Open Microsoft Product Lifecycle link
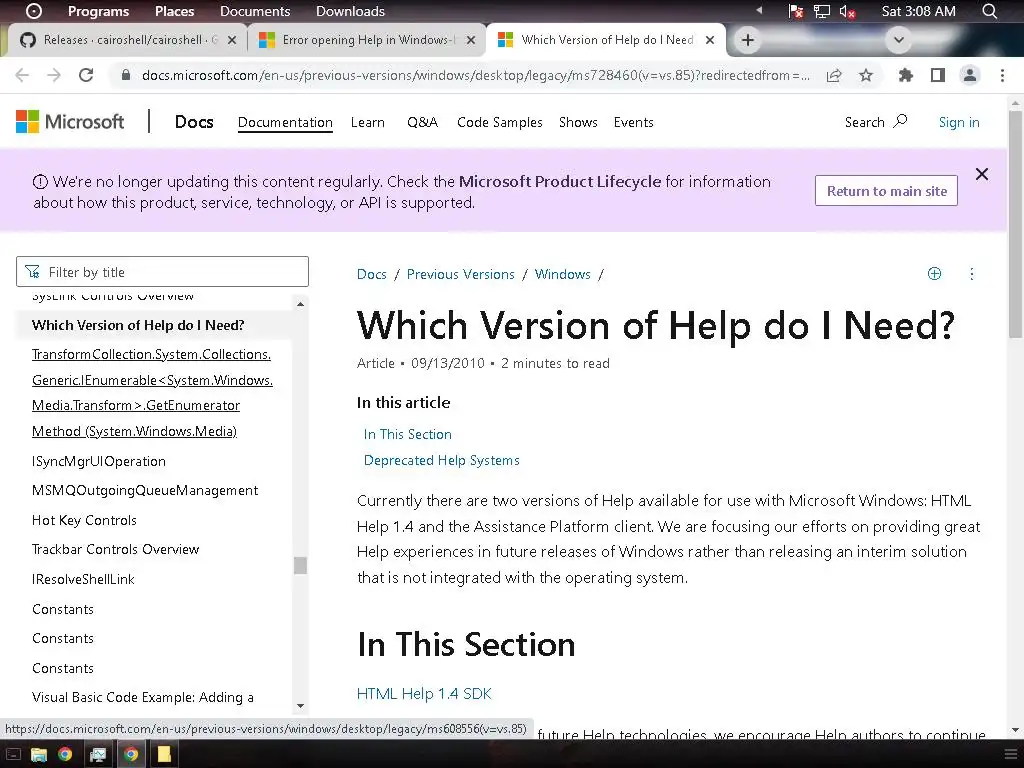Viewport: 1024px width, 768px height. click(560, 182)
